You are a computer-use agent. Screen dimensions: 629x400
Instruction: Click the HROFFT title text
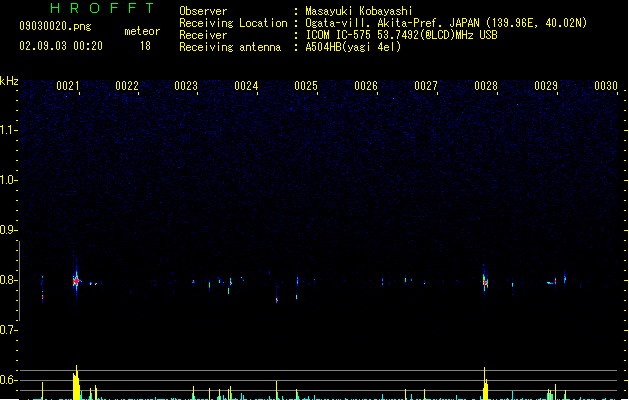point(102,8)
